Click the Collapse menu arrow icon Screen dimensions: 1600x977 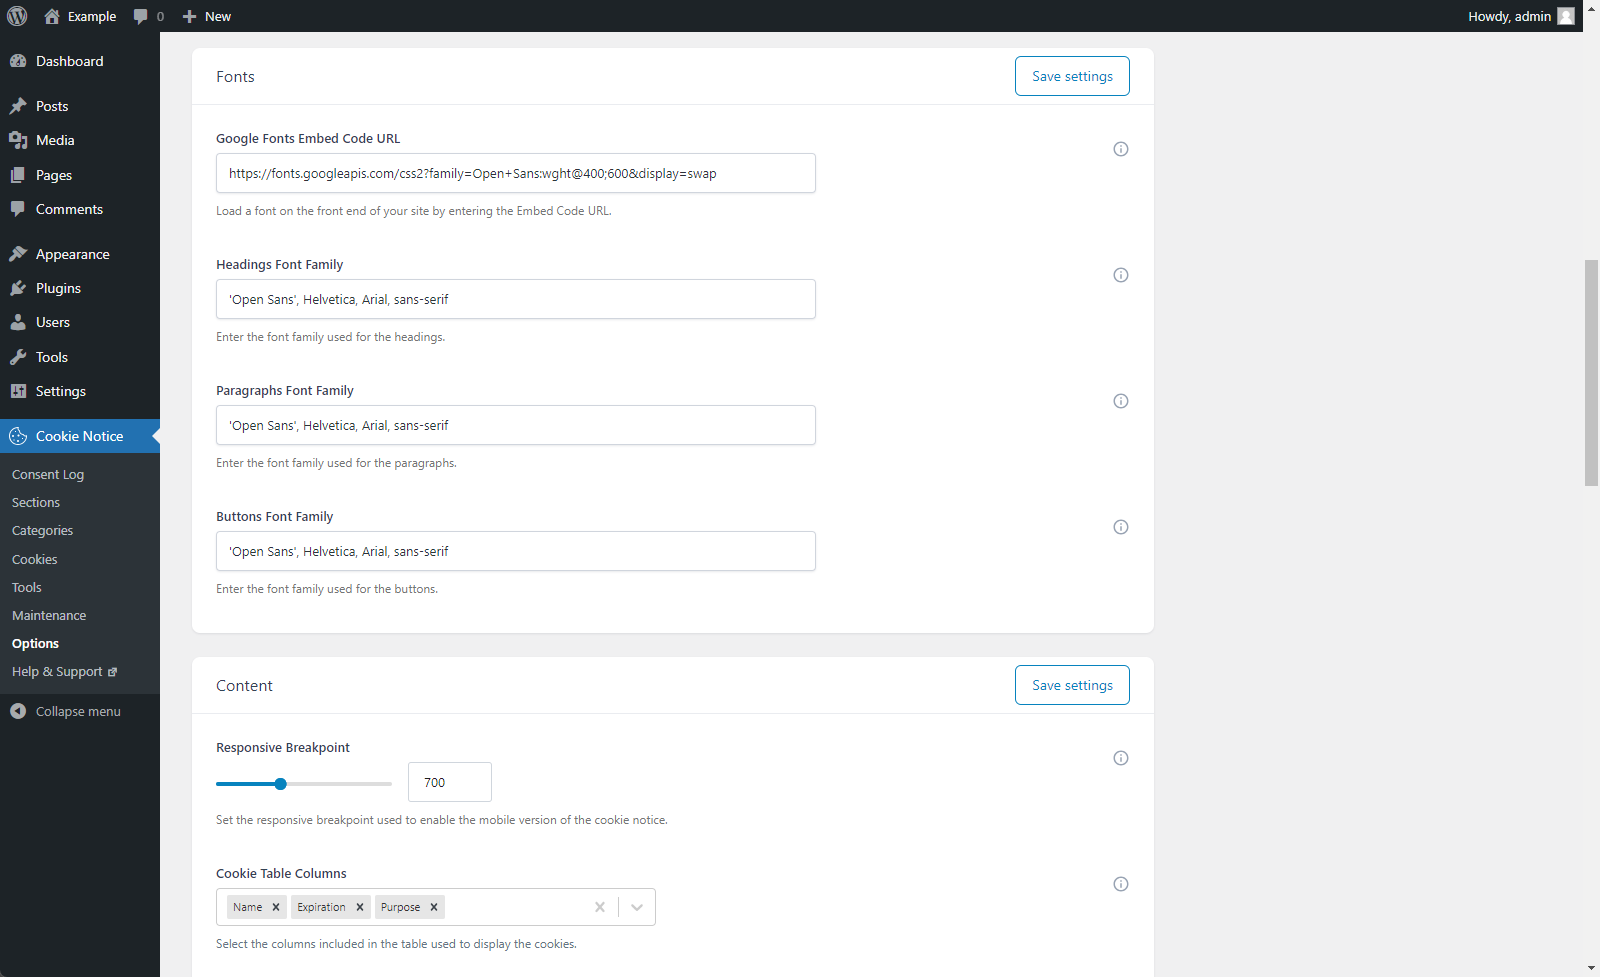pyautogui.click(x=18, y=711)
